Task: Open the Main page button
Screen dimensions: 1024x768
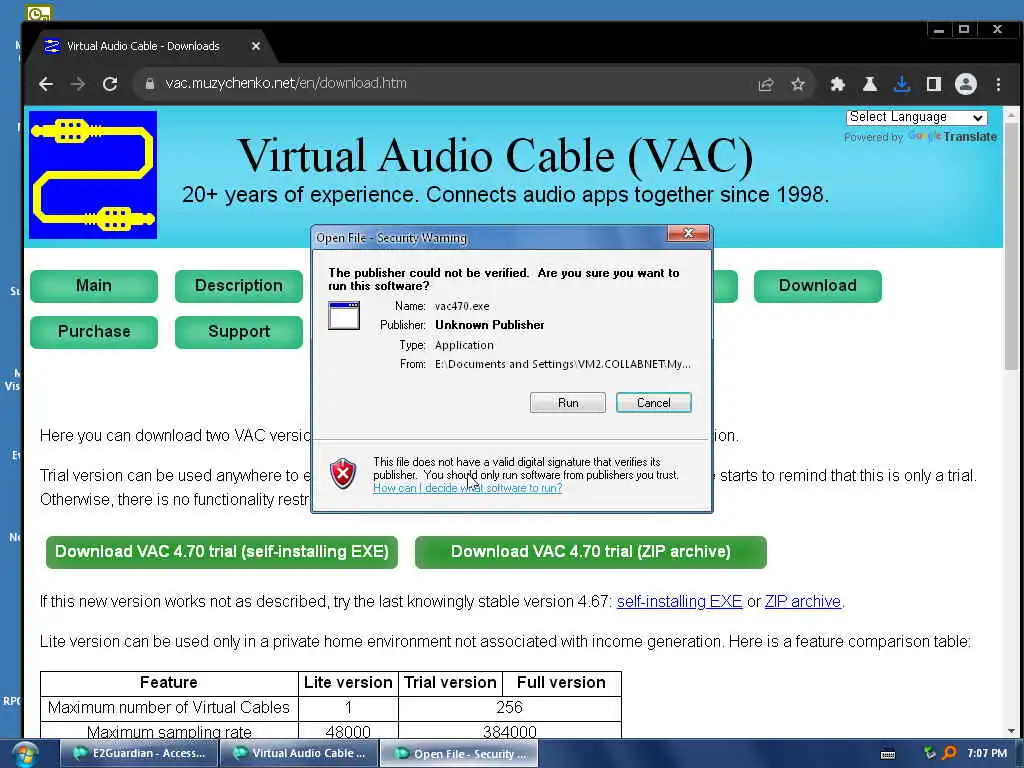Action: [x=93, y=286]
